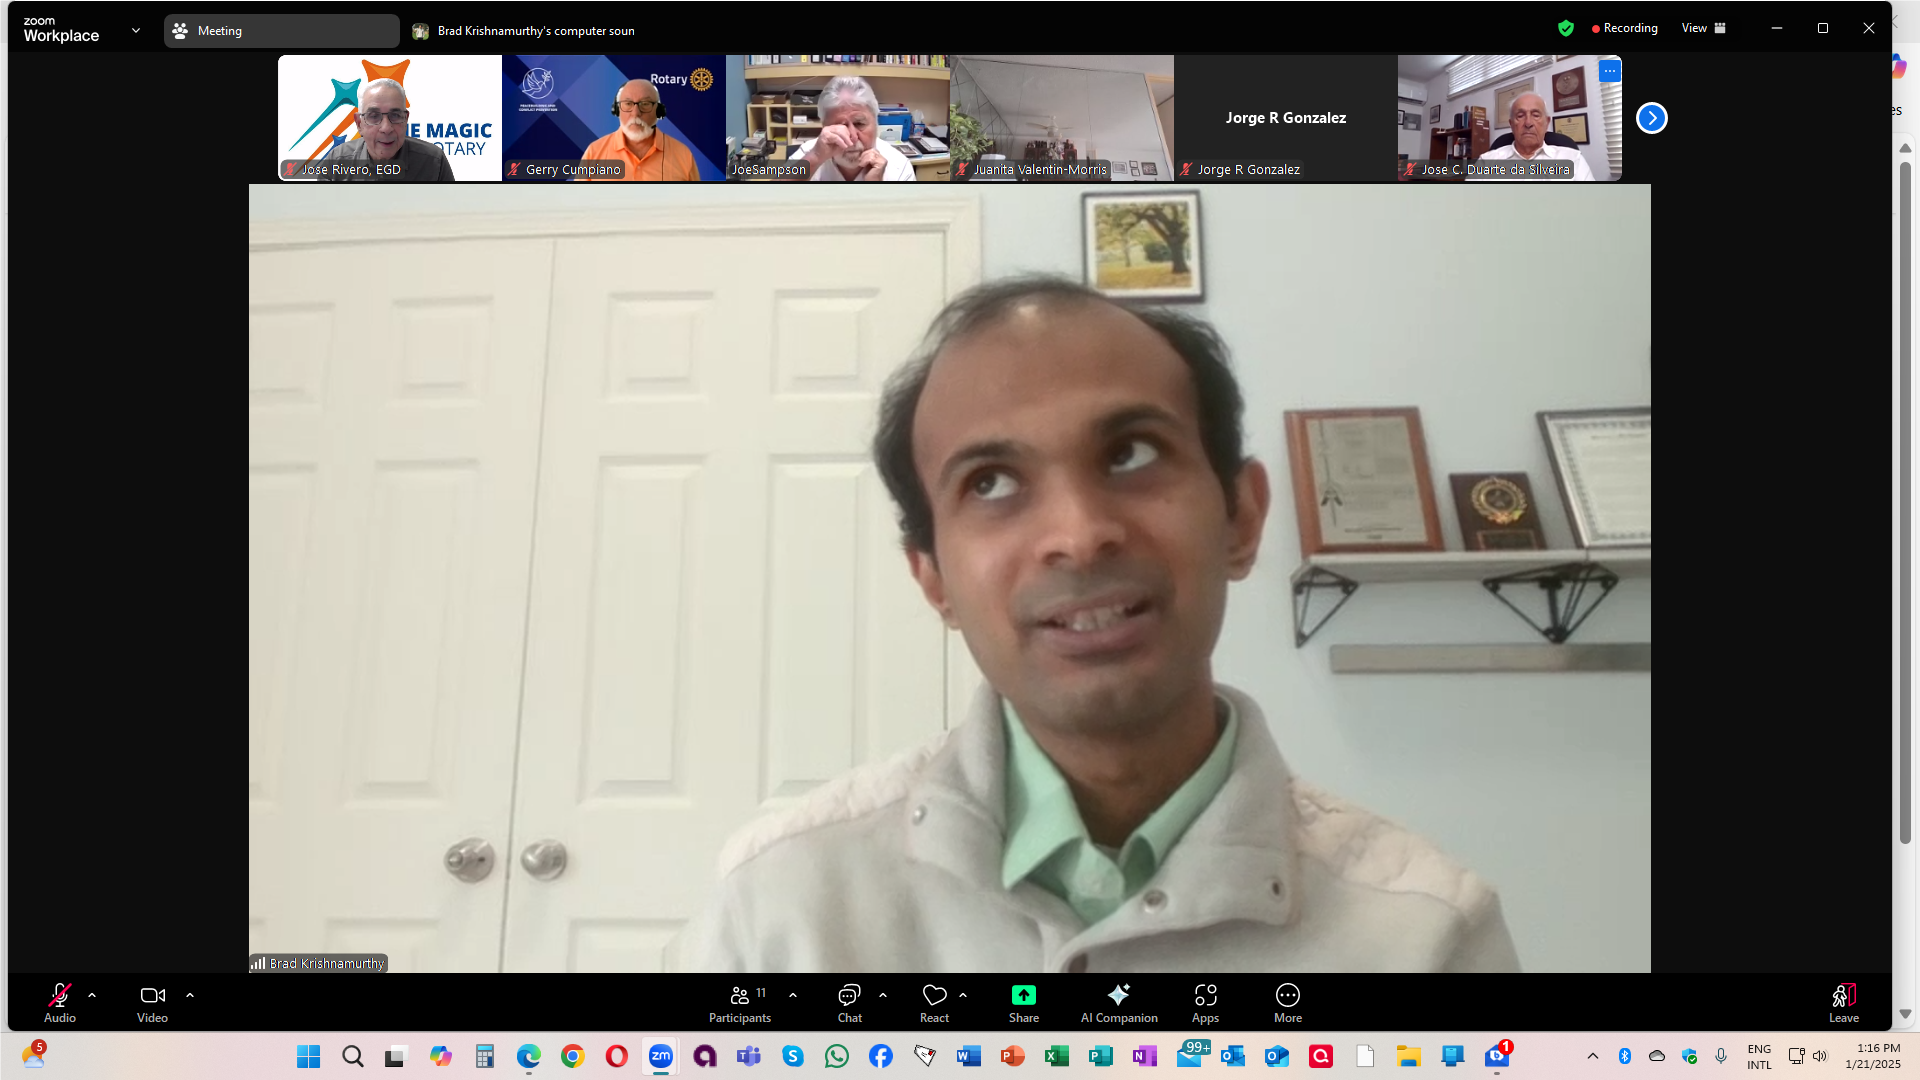Viewport: 1920px width, 1080px height.
Task: Expand audio settings arrow next to Audio
Action: pos(92,995)
